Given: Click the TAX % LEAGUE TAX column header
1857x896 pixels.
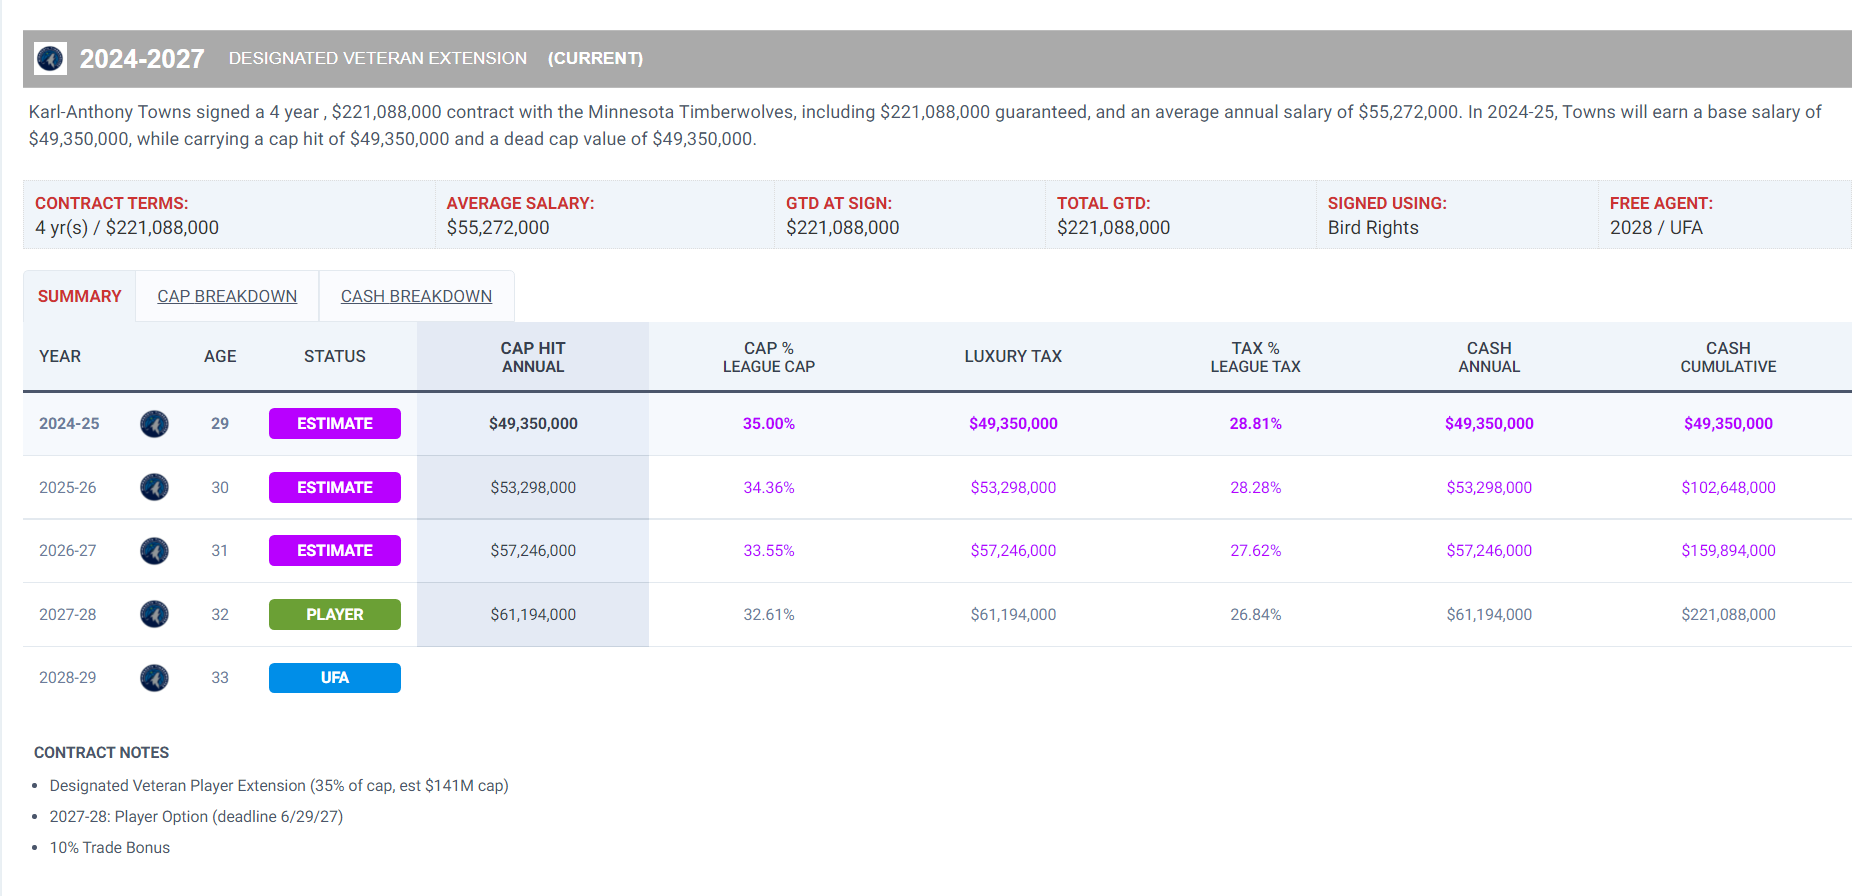Looking at the screenshot, I should 1256,357.
